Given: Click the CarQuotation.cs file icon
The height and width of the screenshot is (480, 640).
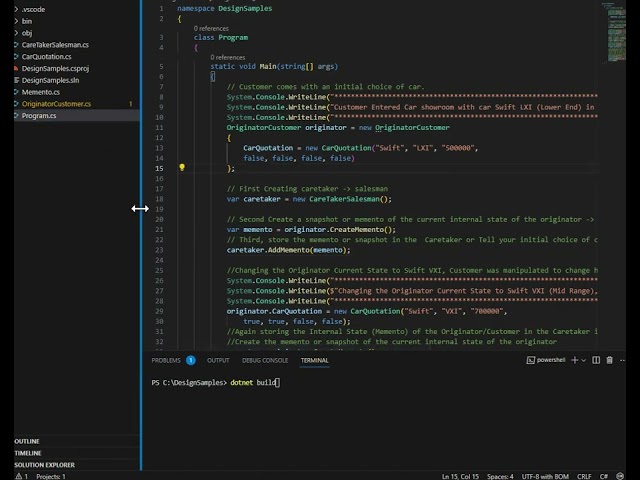Looking at the screenshot, I should click(16, 56).
